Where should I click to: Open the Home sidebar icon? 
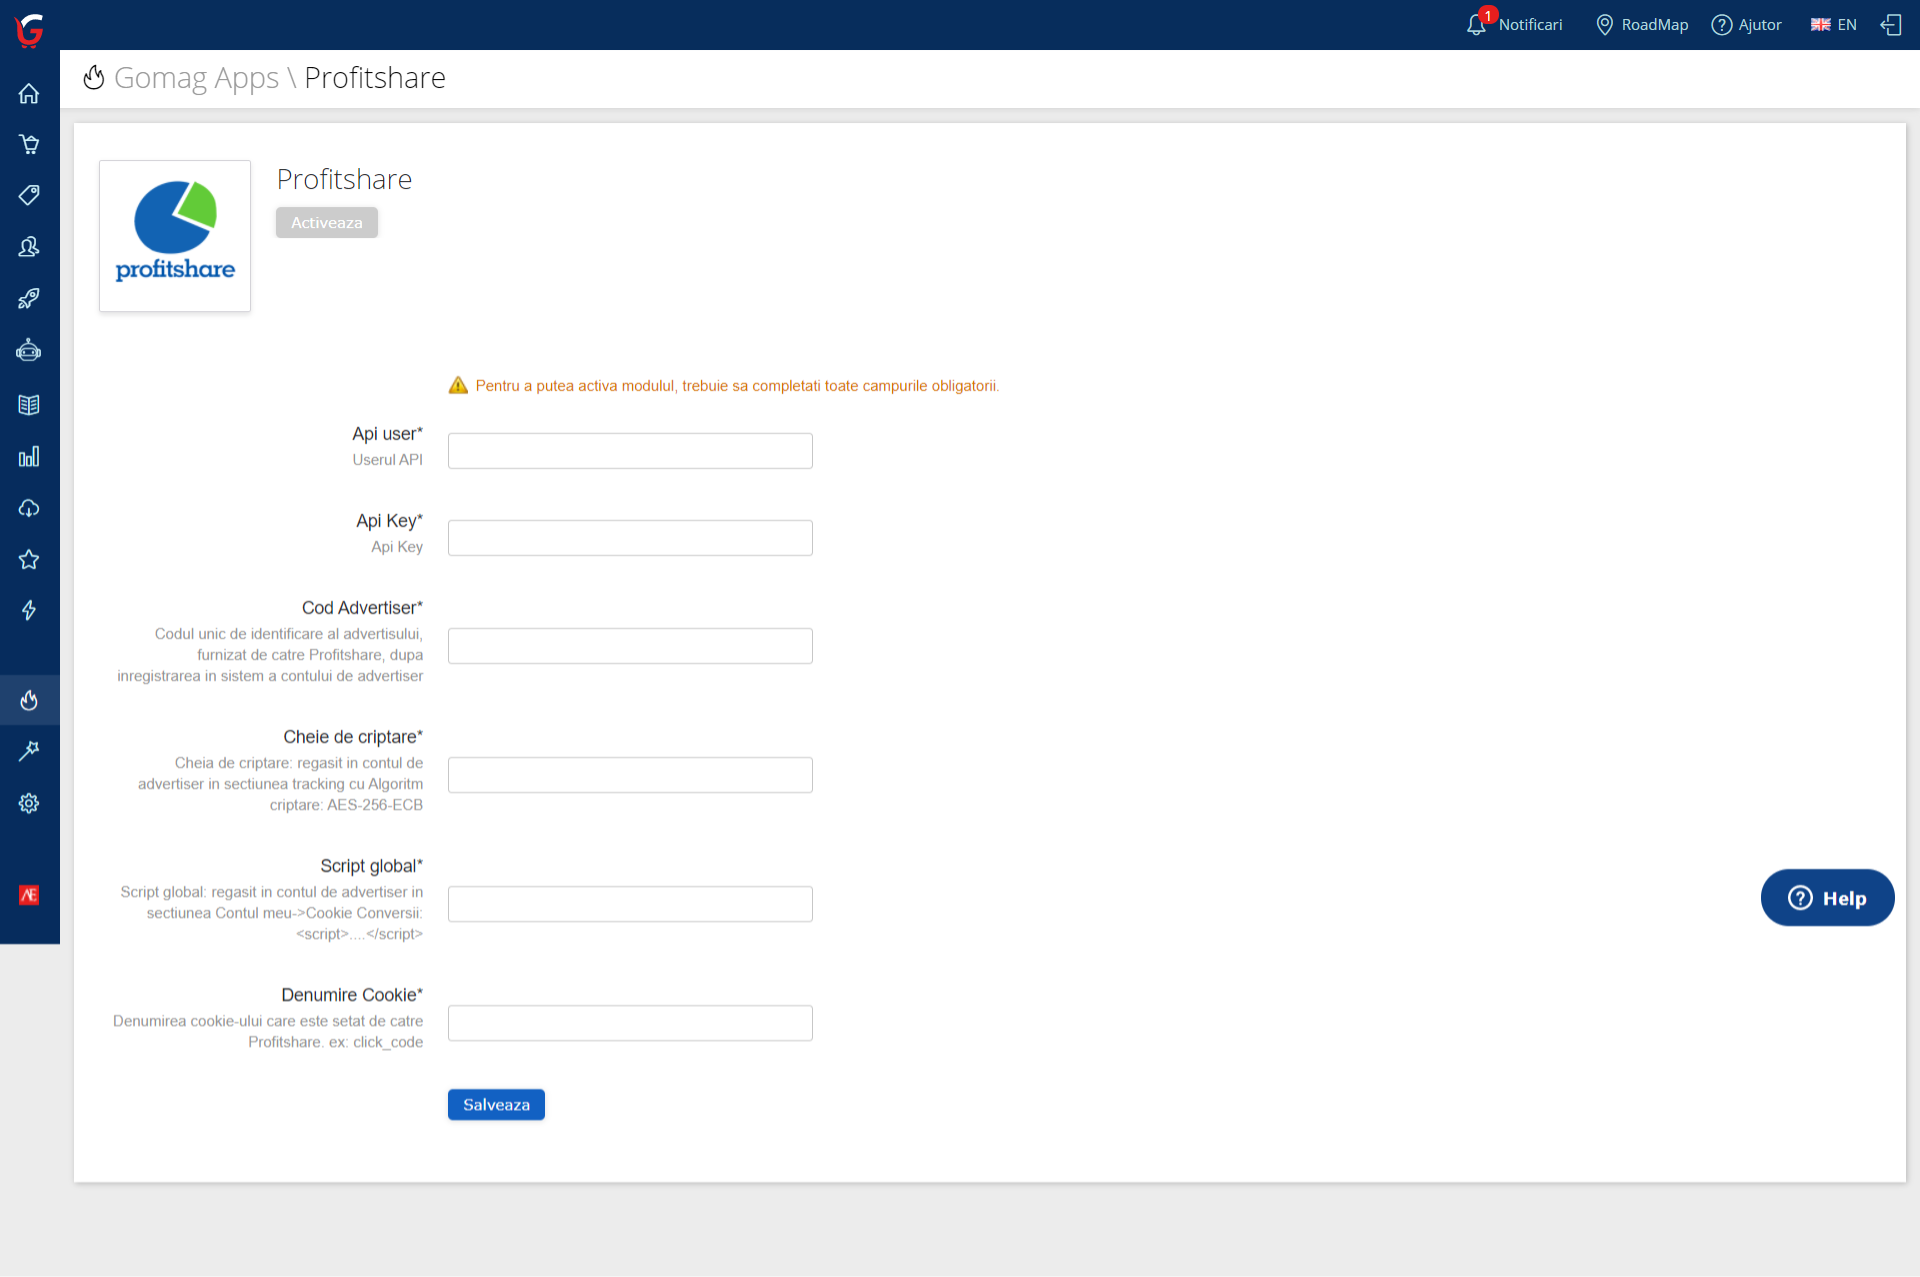coord(29,93)
